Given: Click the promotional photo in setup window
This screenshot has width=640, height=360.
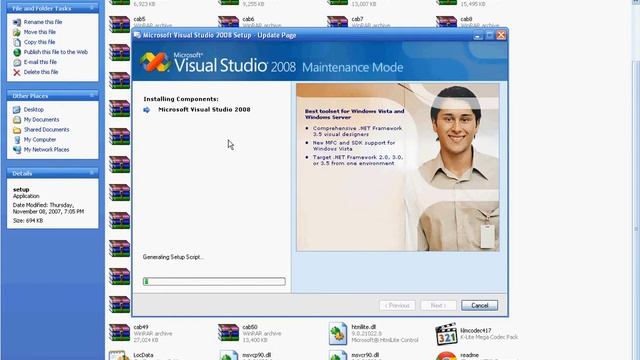Looking at the screenshot, I should click(398, 167).
